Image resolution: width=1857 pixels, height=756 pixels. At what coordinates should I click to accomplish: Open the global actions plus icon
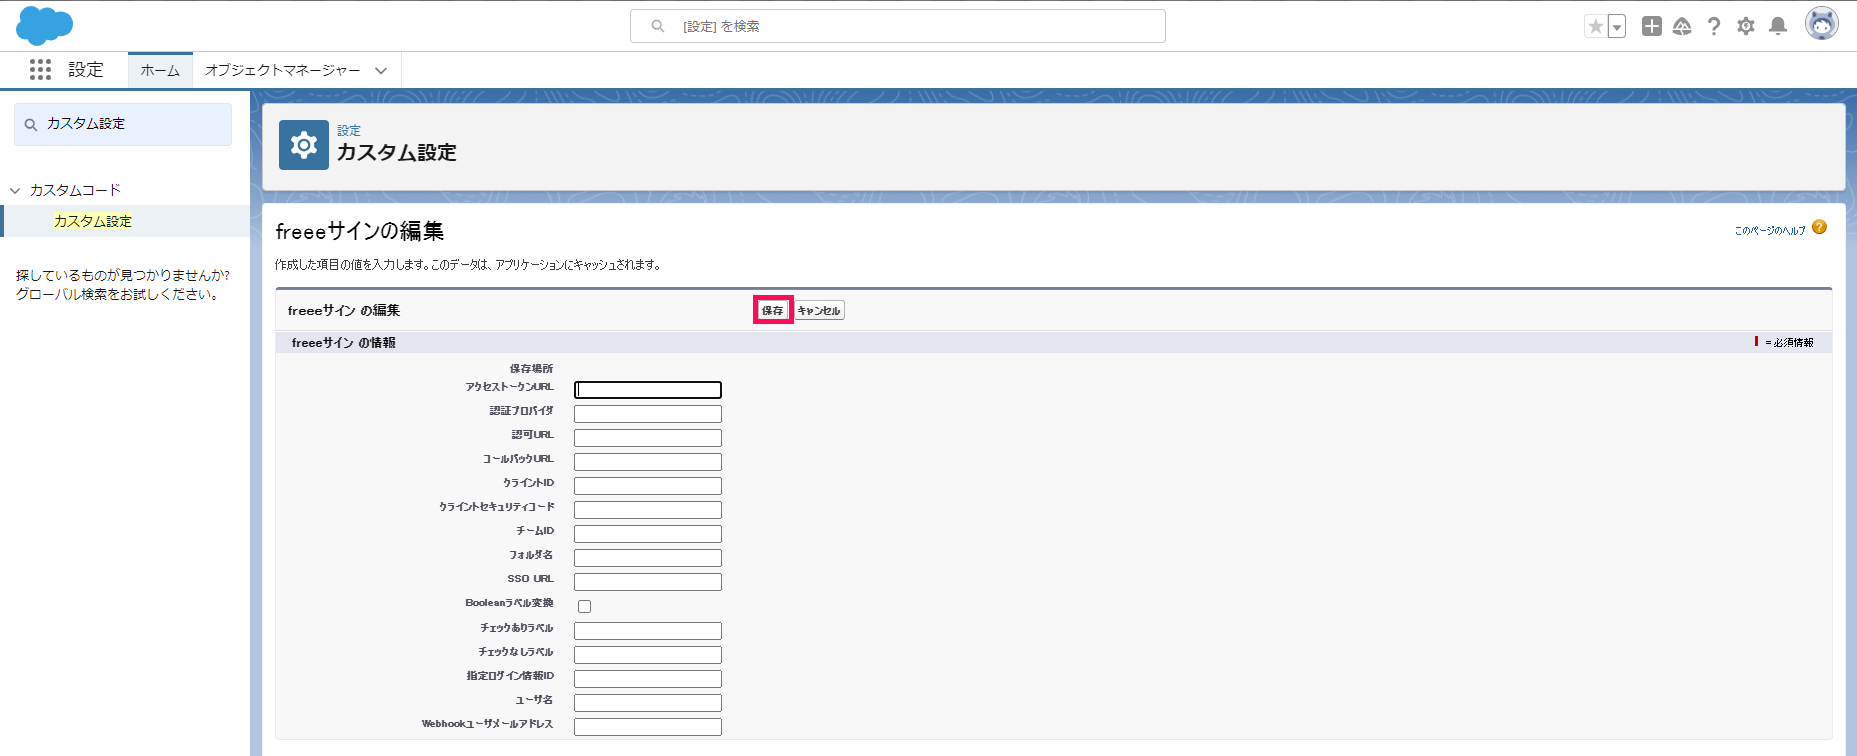[1652, 26]
